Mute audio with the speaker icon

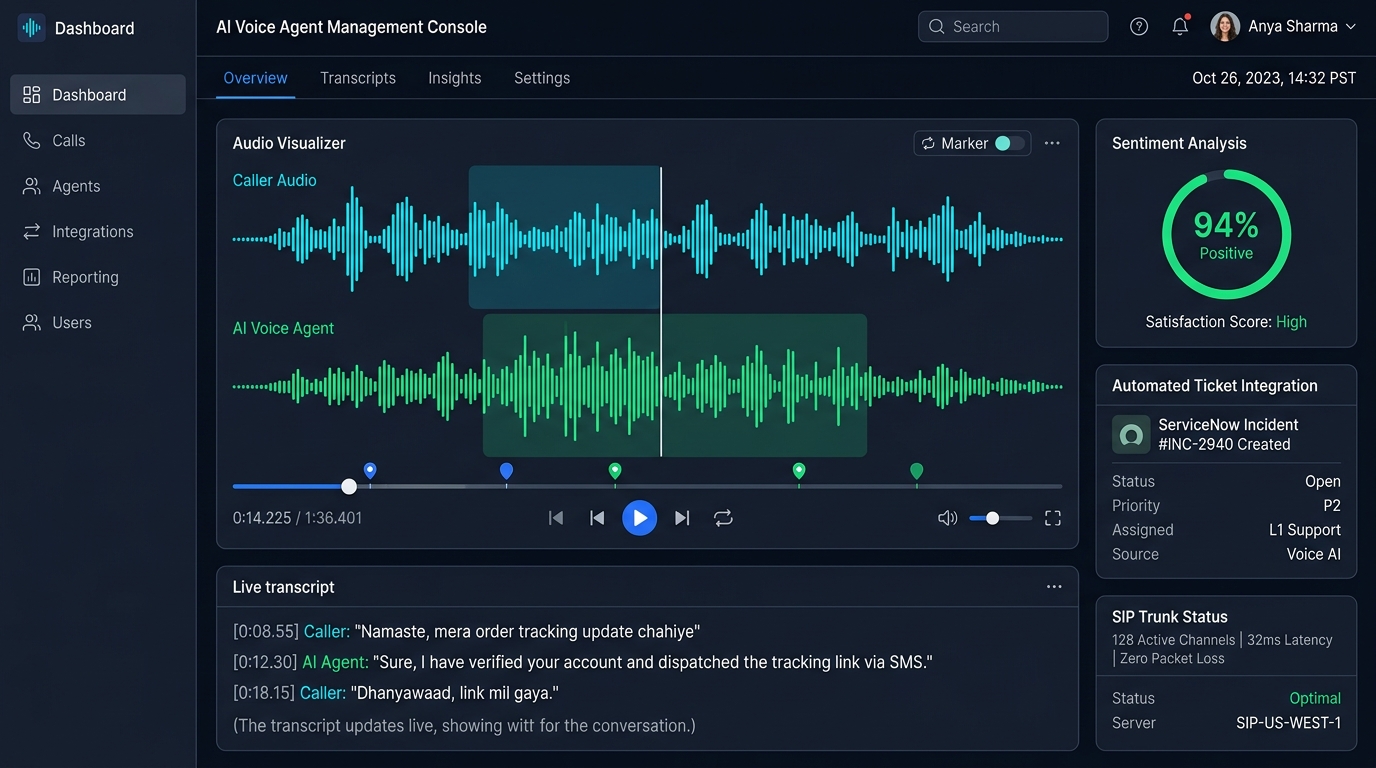pos(947,518)
